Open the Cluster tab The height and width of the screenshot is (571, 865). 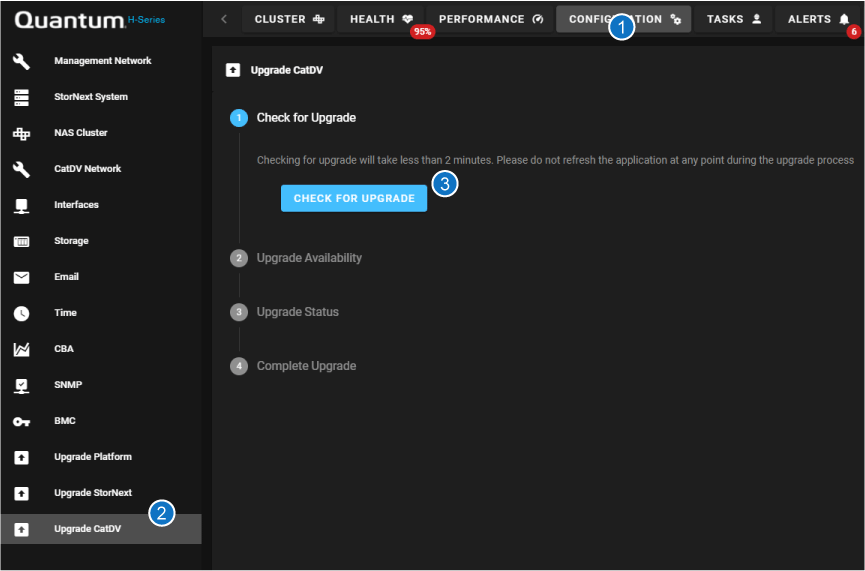point(289,19)
